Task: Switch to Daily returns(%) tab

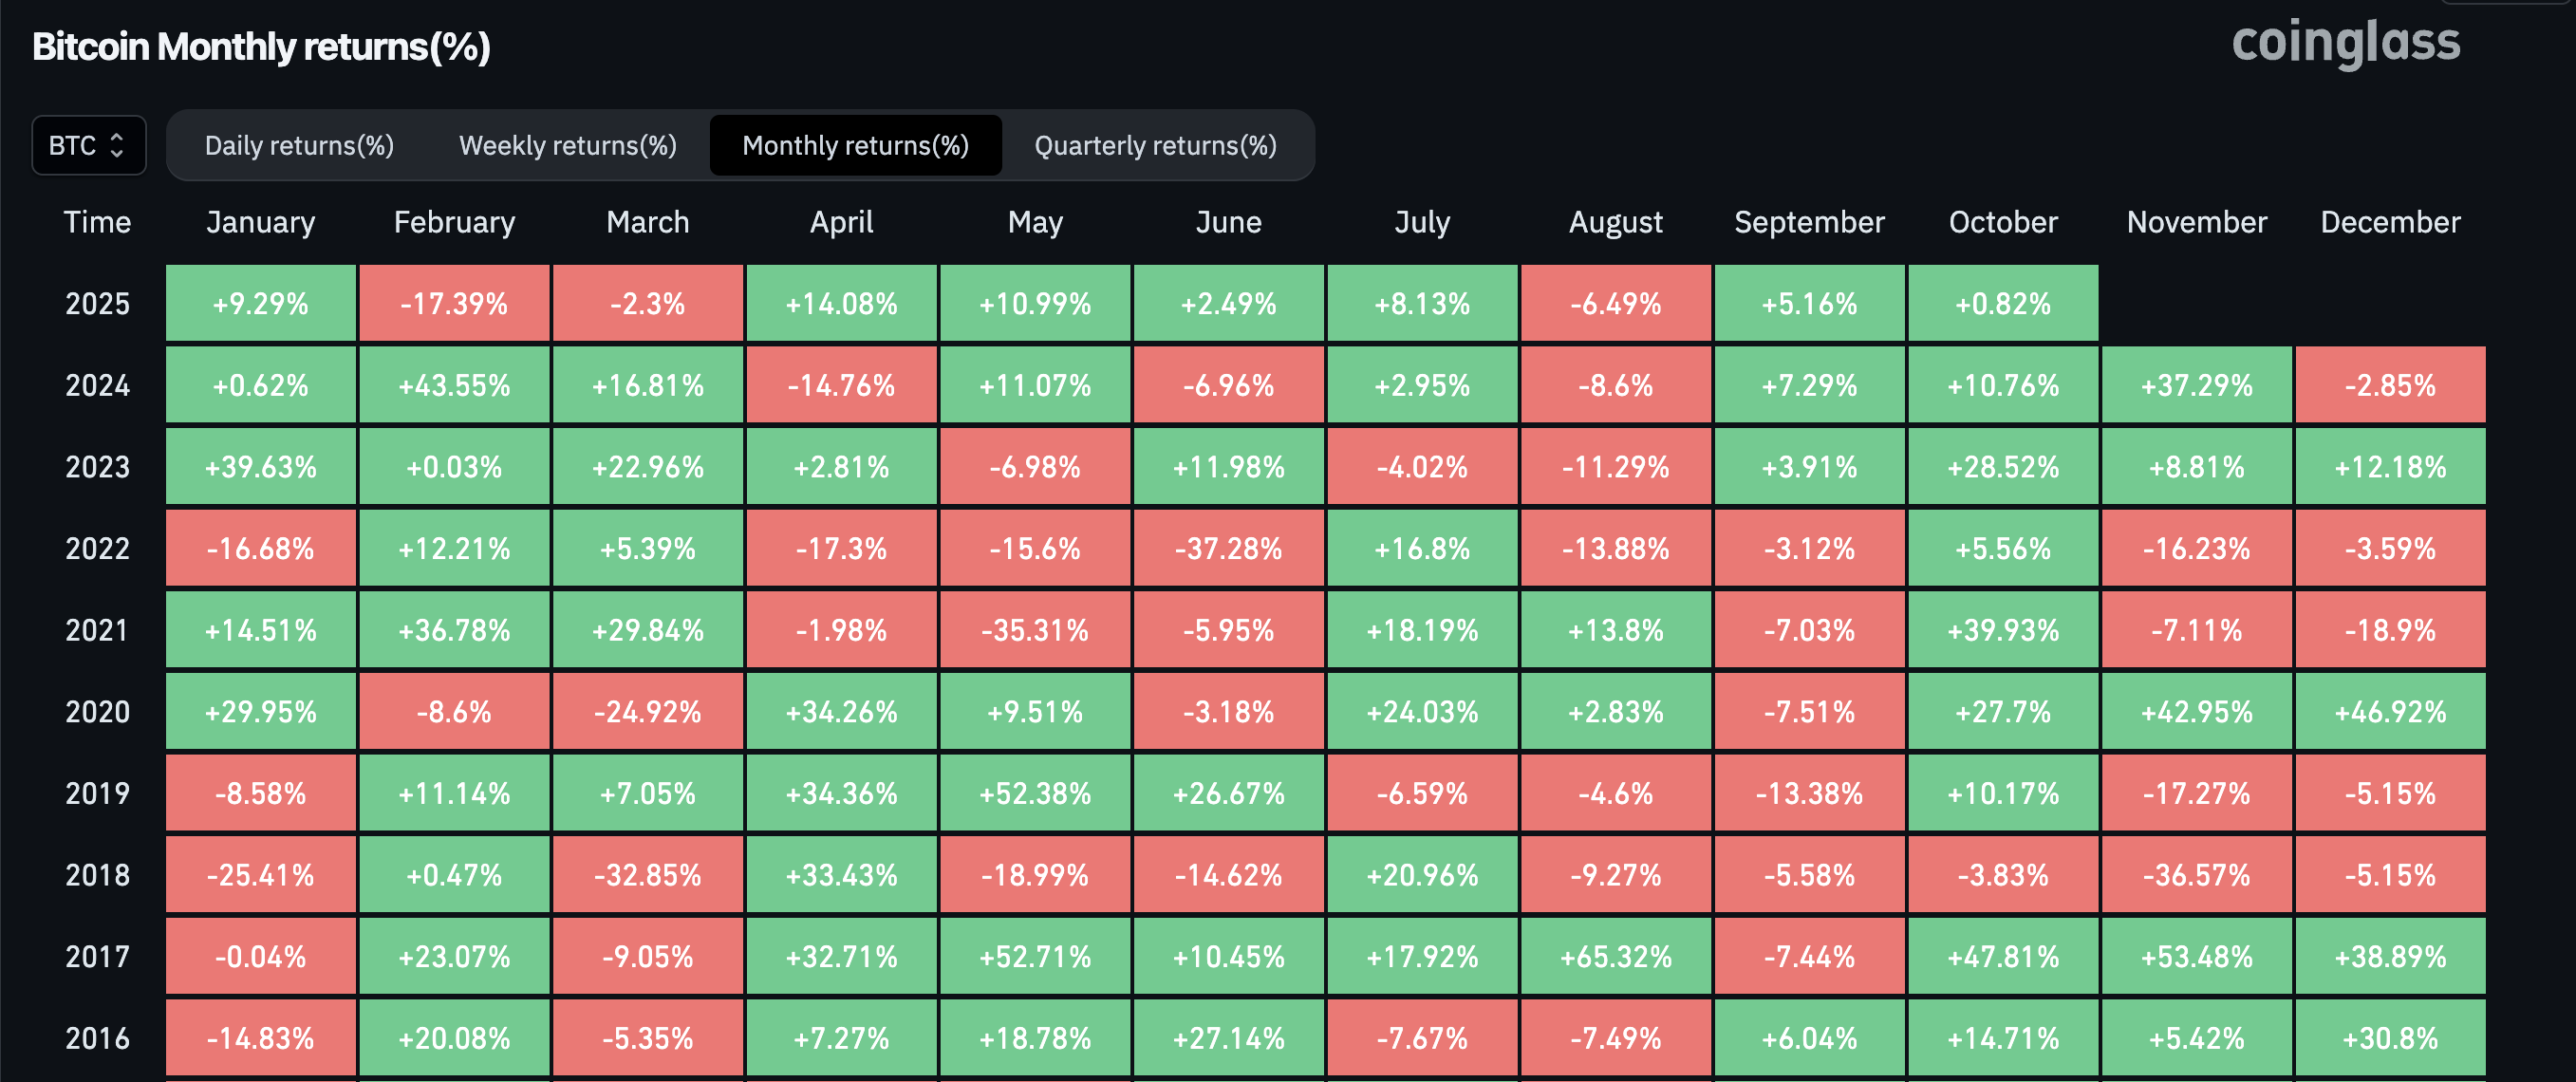Action: coord(299,145)
